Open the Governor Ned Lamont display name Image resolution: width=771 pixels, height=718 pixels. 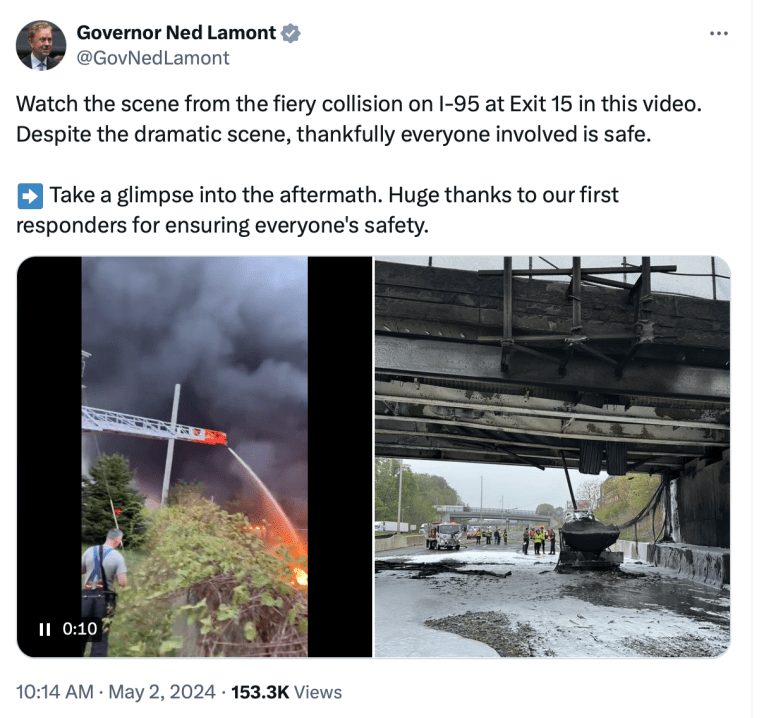click(x=176, y=33)
